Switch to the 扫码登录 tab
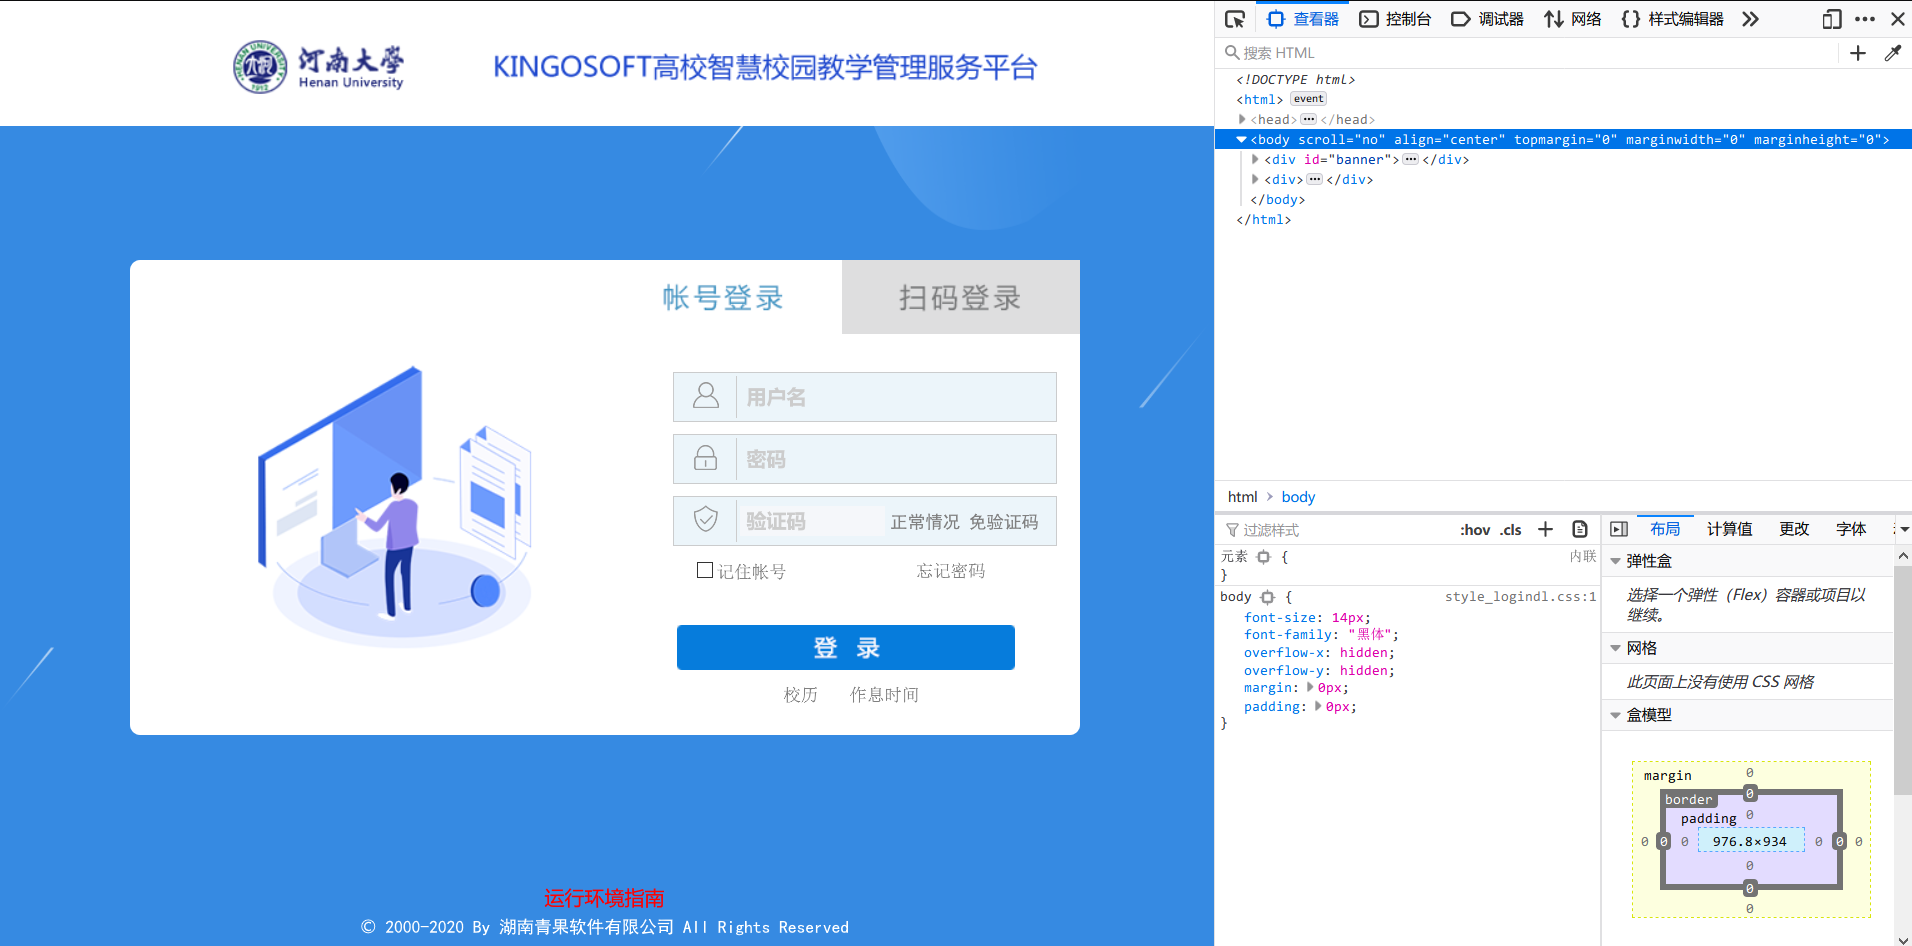The width and height of the screenshot is (1912, 946). pyautogui.click(x=959, y=297)
